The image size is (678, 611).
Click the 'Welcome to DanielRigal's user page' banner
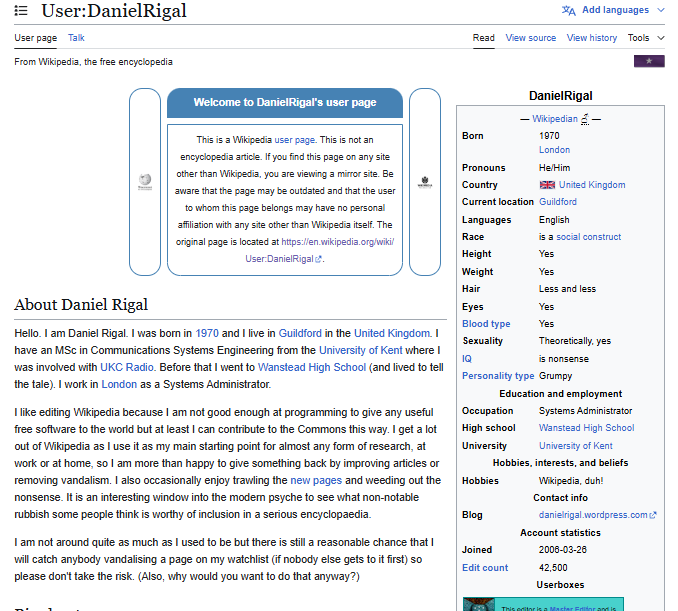pos(285,102)
